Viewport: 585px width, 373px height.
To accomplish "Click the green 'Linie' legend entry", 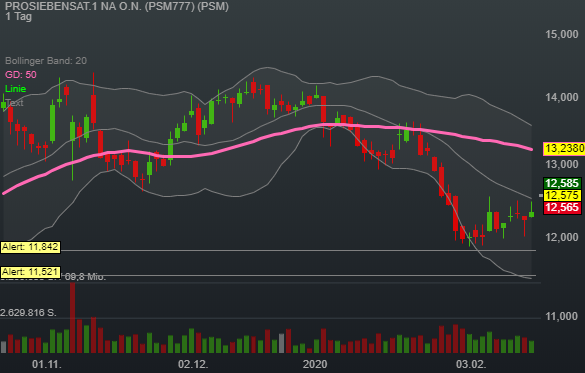I will tap(16, 89).
